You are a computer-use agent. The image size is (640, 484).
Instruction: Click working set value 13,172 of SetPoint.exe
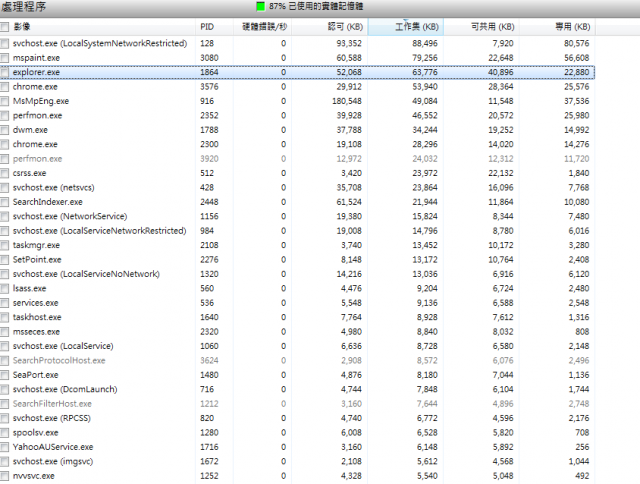click(x=424, y=260)
